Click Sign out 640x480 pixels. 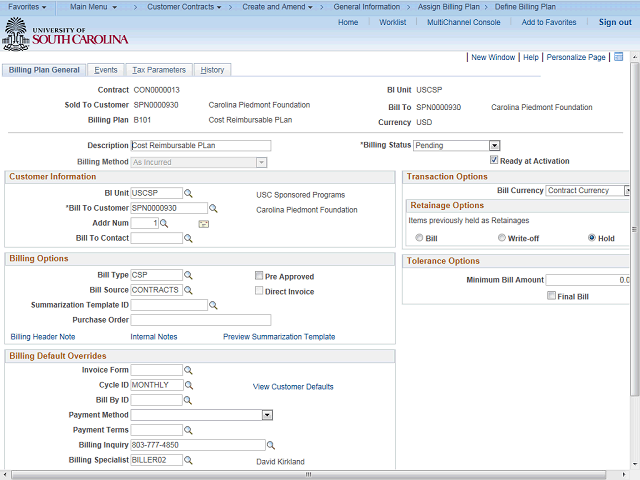(x=615, y=22)
